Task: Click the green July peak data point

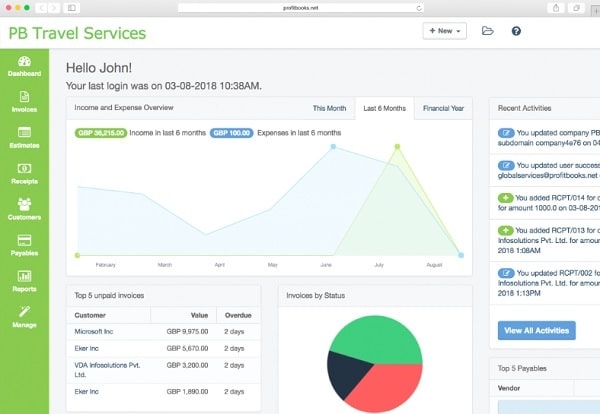Action: (x=397, y=147)
